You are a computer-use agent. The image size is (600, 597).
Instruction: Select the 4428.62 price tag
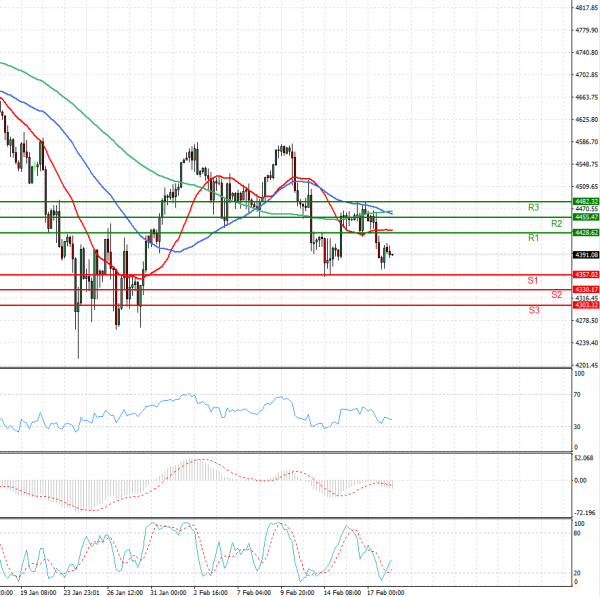[586, 233]
